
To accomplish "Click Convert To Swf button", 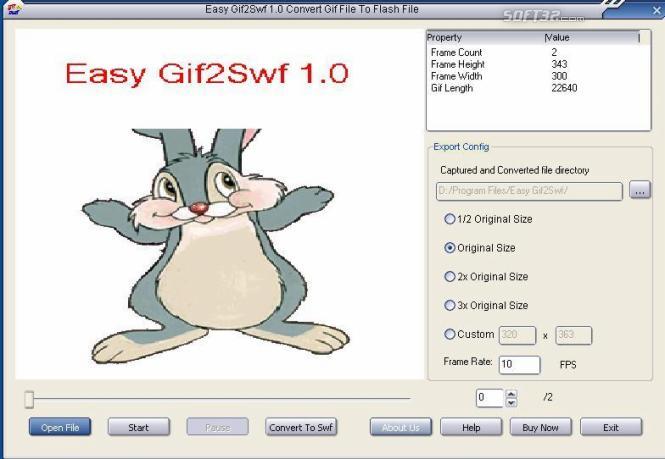I will pyautogui.click(x=301, y=427).
